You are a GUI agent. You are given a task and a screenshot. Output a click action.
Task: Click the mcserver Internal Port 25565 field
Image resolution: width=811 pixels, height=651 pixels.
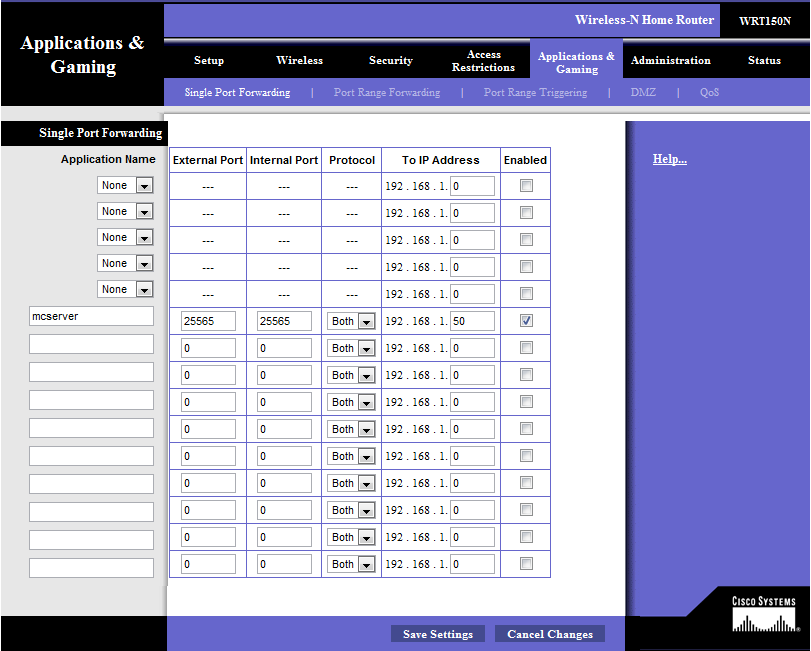284,321
